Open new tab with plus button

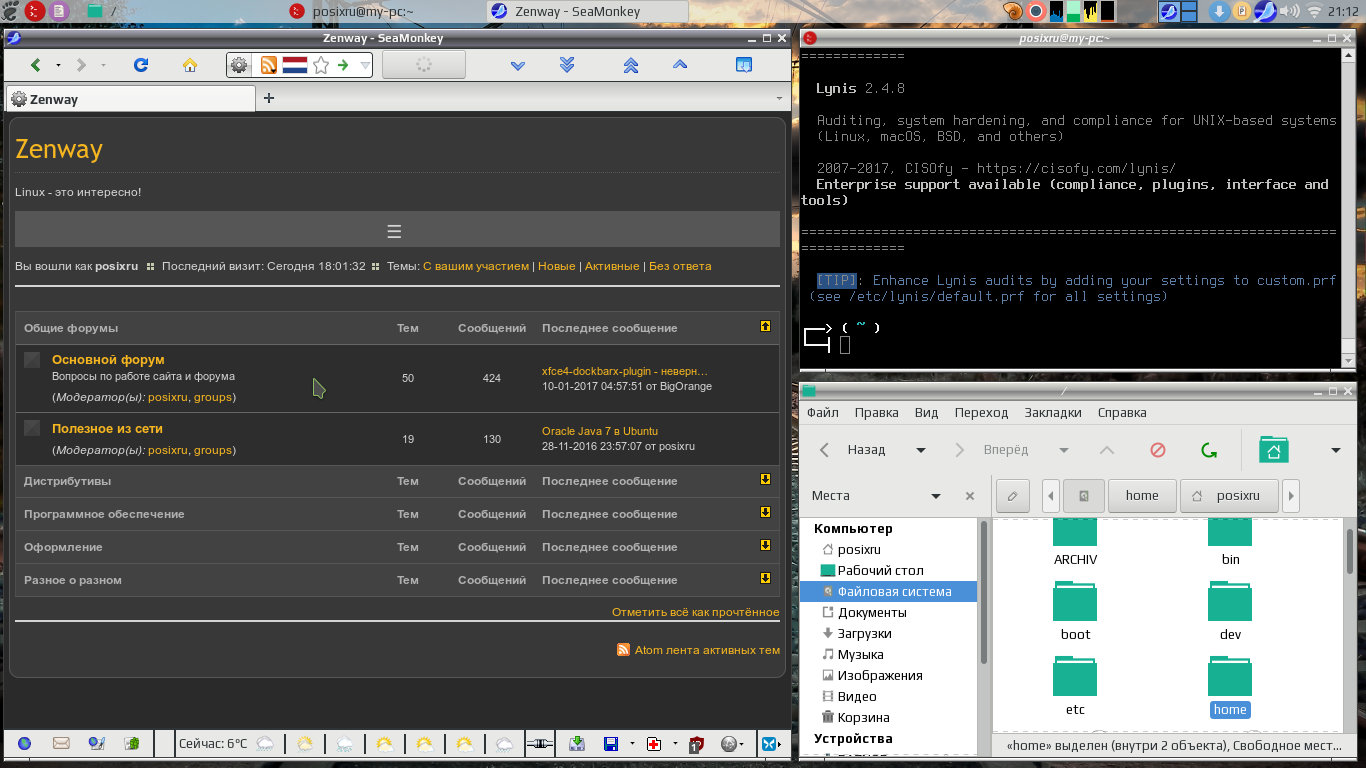268,98
